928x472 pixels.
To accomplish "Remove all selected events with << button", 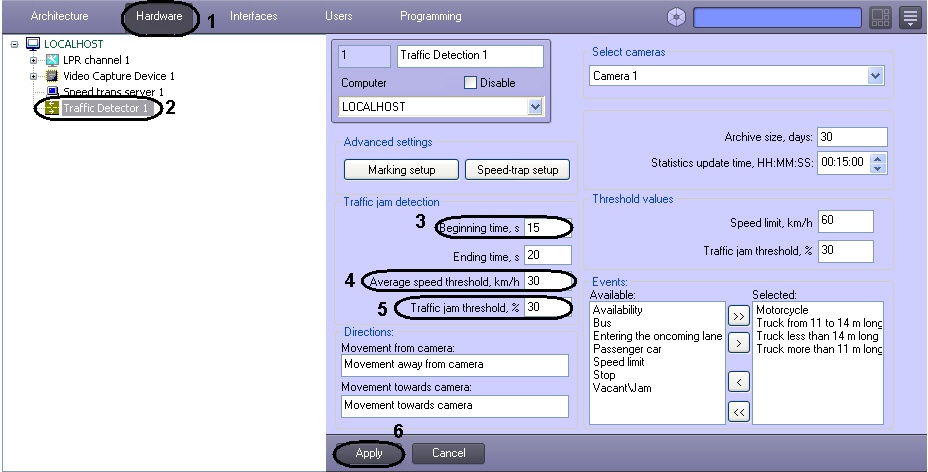I will click(739, 412).
